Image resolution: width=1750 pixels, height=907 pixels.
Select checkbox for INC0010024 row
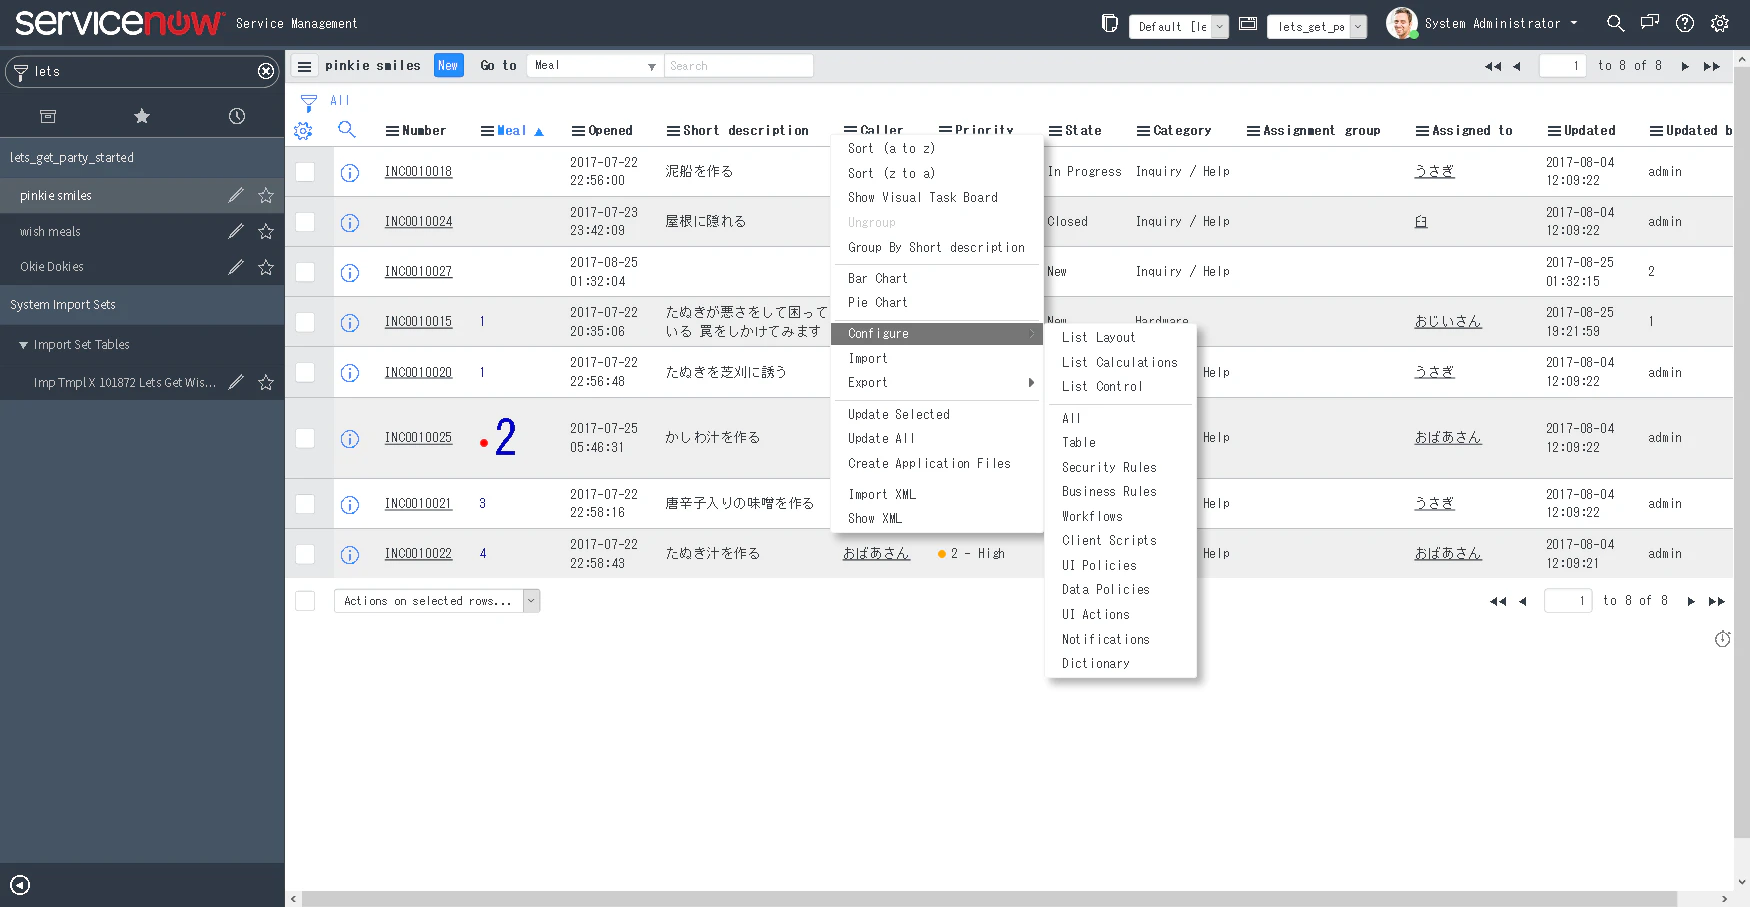[305, 222]
